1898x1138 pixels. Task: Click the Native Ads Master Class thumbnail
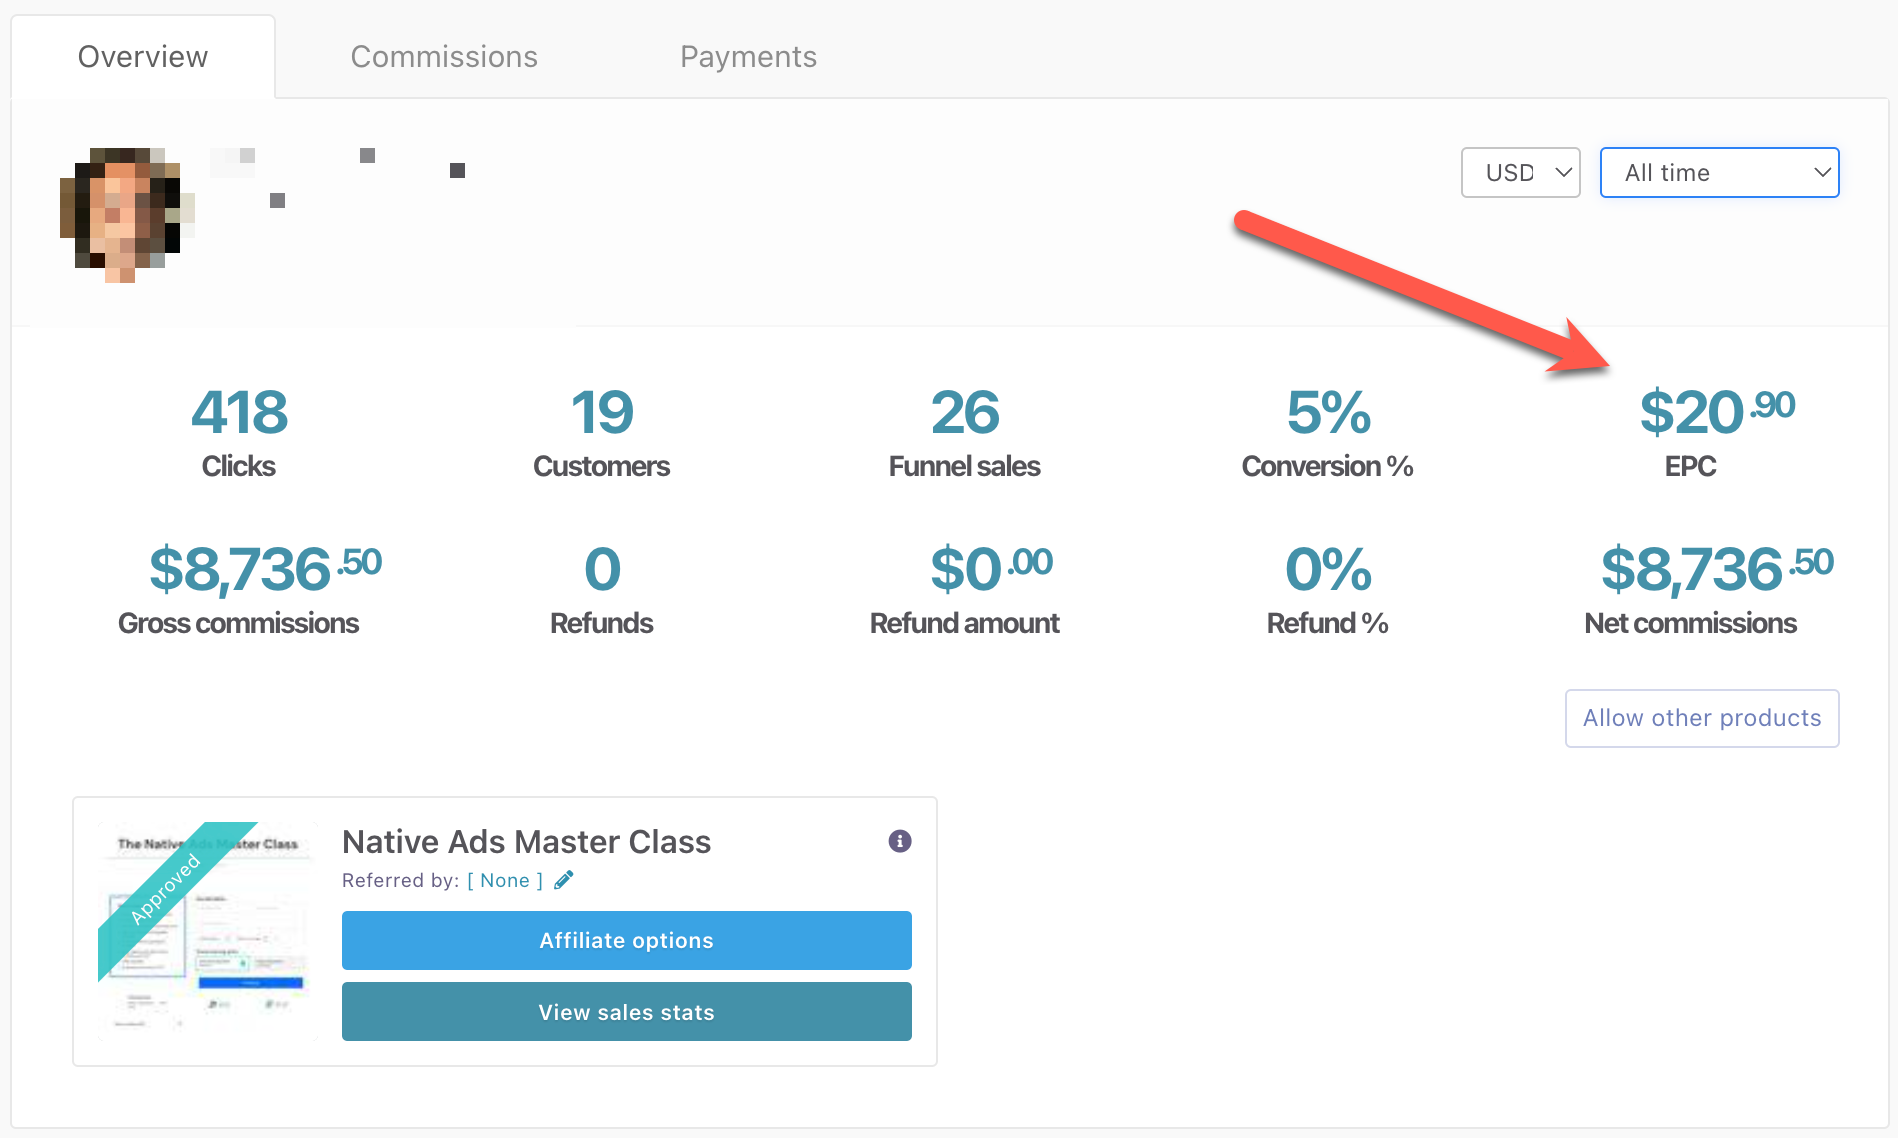click(206, 931)
